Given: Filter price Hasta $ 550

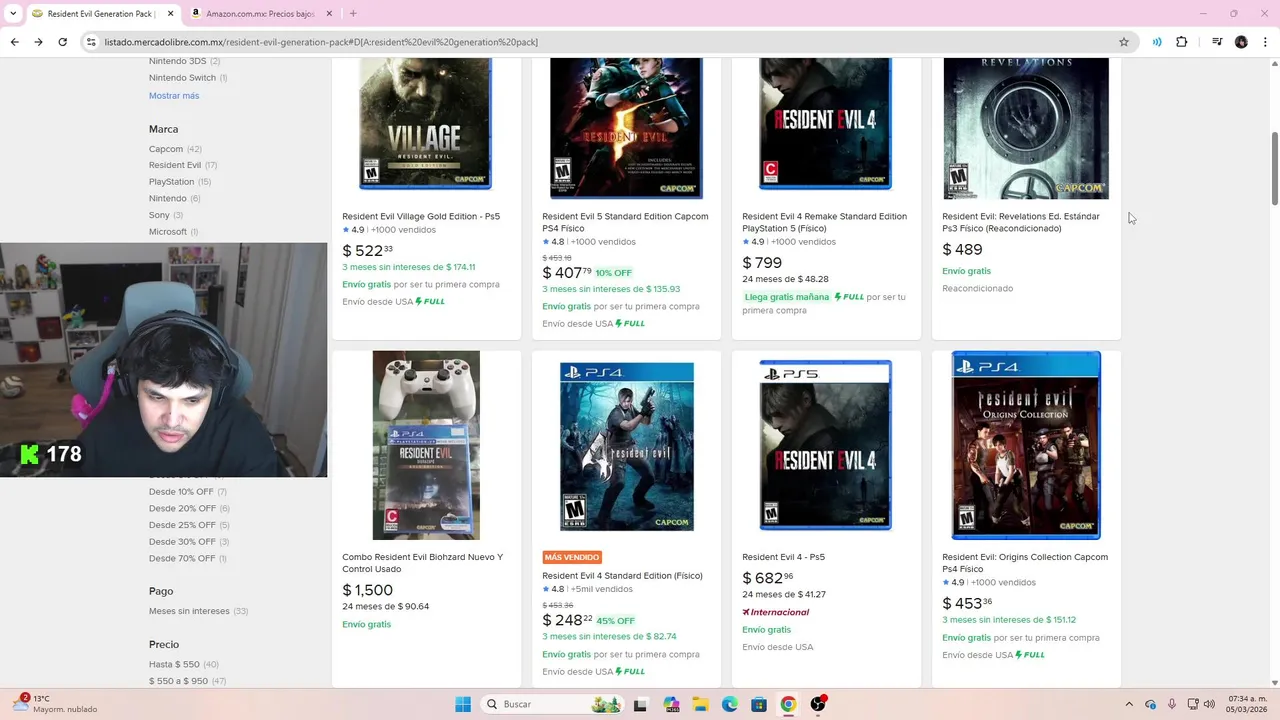Looking at the screenshot, I should [x=174, y=664].
